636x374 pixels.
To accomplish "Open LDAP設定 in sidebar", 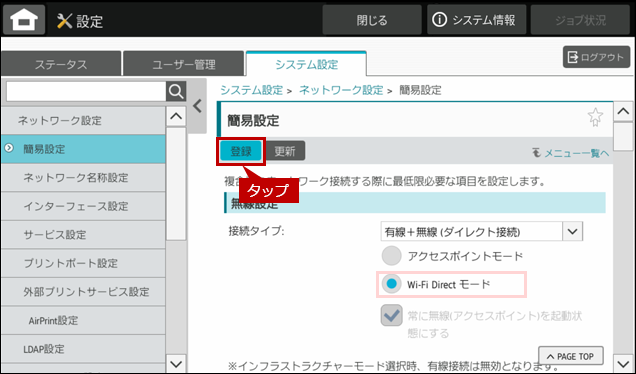I will click(83, 349).
